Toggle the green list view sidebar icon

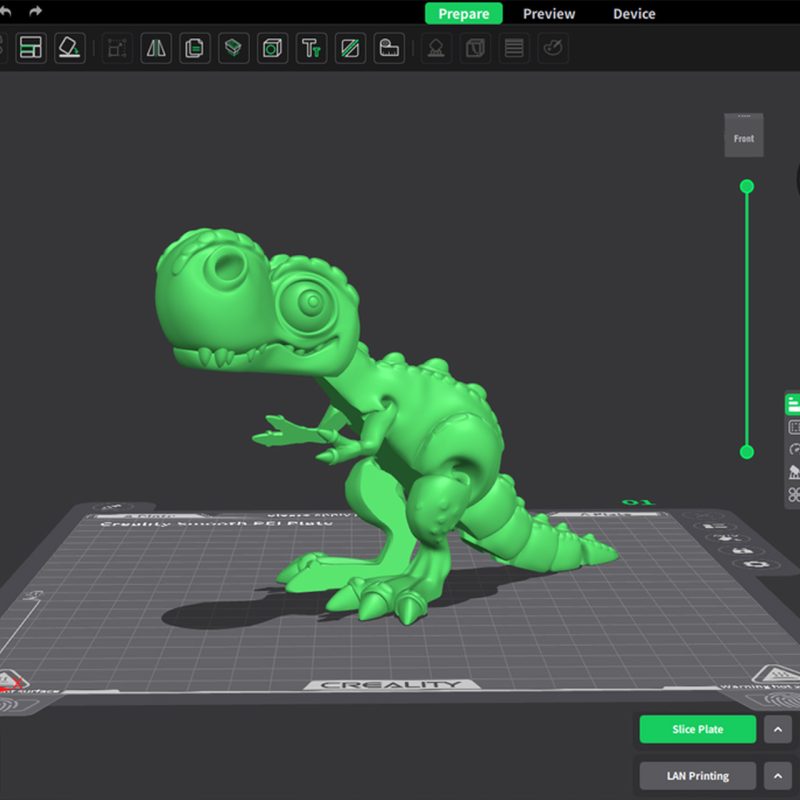[793, 404]
